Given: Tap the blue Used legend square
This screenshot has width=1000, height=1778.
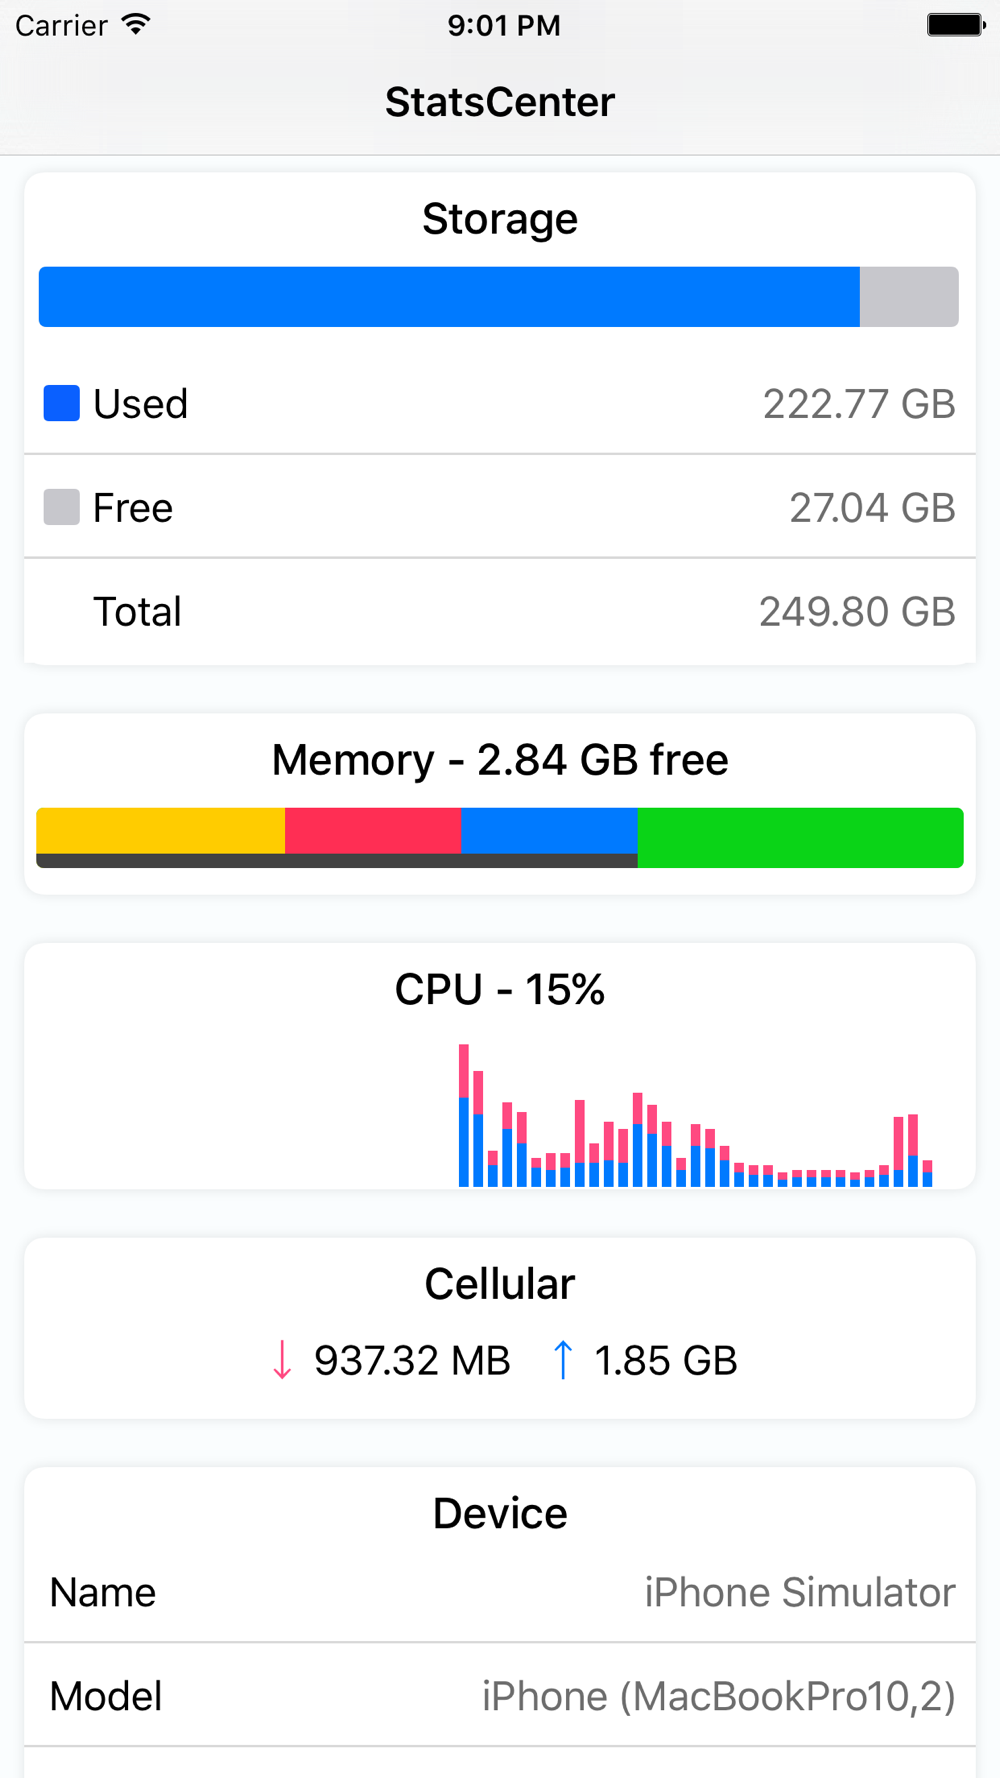Looking at the screenshot, I should (x=62, y=403).
